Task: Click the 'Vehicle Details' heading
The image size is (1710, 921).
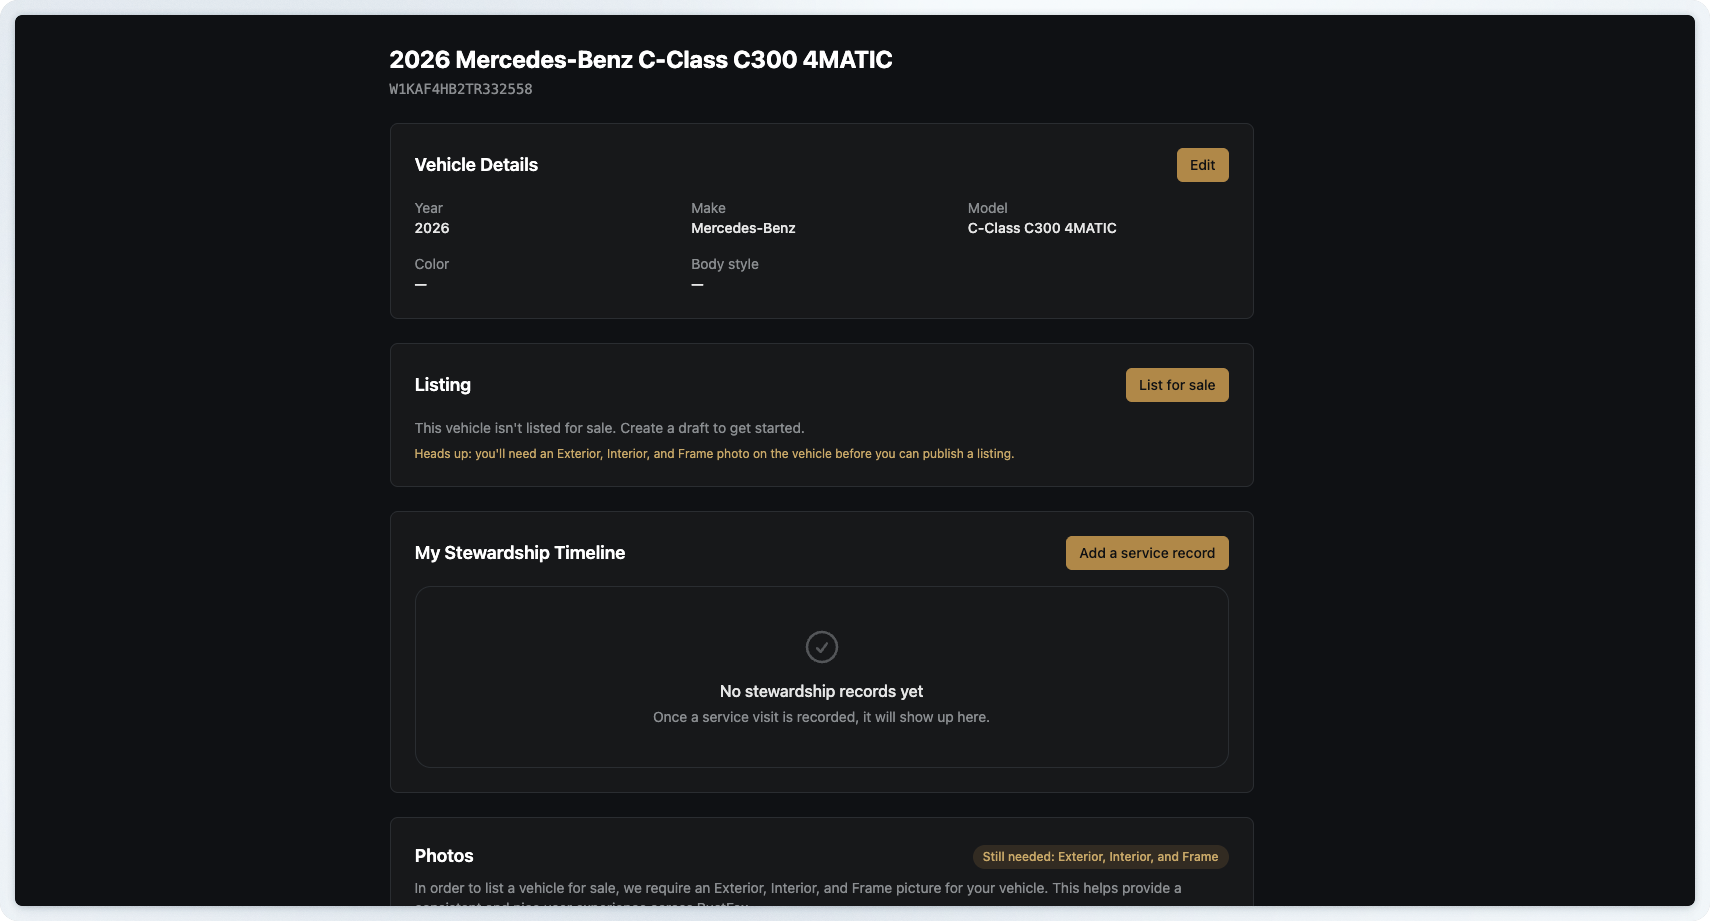Action: 476,165
